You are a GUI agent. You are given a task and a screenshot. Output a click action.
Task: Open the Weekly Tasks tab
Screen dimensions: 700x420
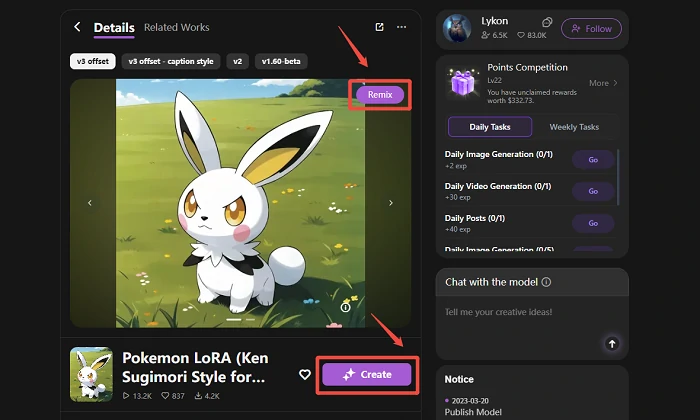(x=574, y=127)
